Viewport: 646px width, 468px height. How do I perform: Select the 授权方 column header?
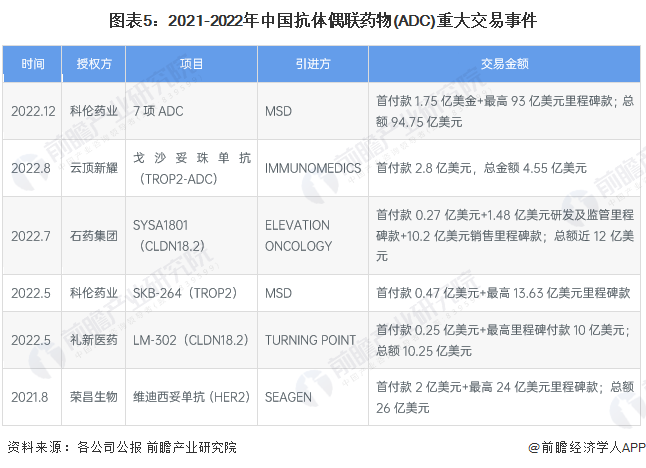[94, 64]
